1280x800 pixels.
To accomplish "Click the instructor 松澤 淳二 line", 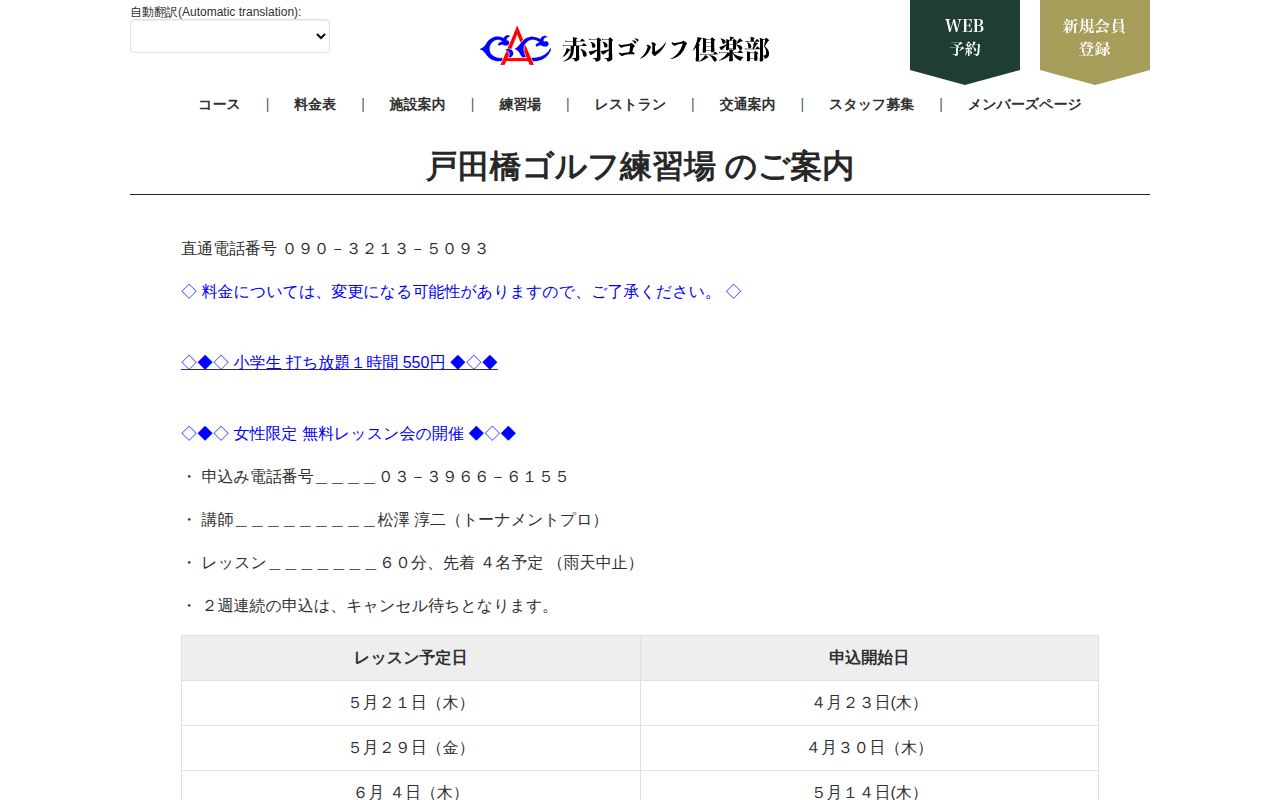I will pyautogui.click(x=393, y=519).
